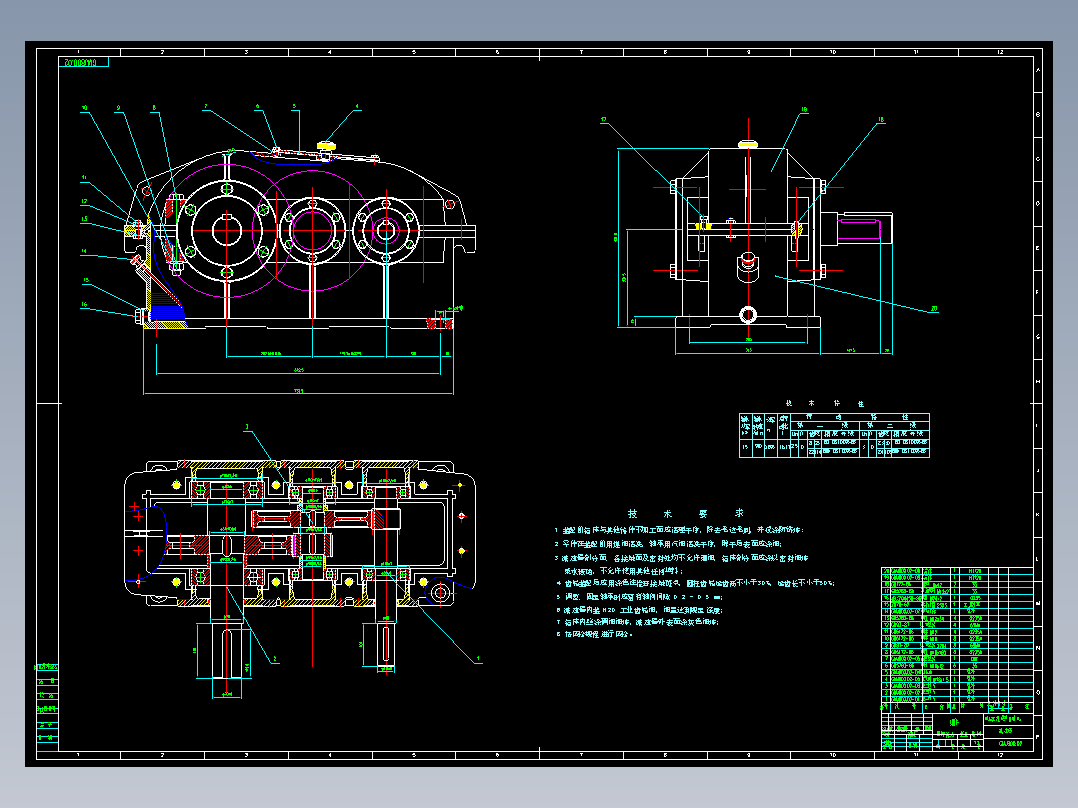
Task: Click the oil level hatching at lower left of housing
Action: click(x=167, y=307)
